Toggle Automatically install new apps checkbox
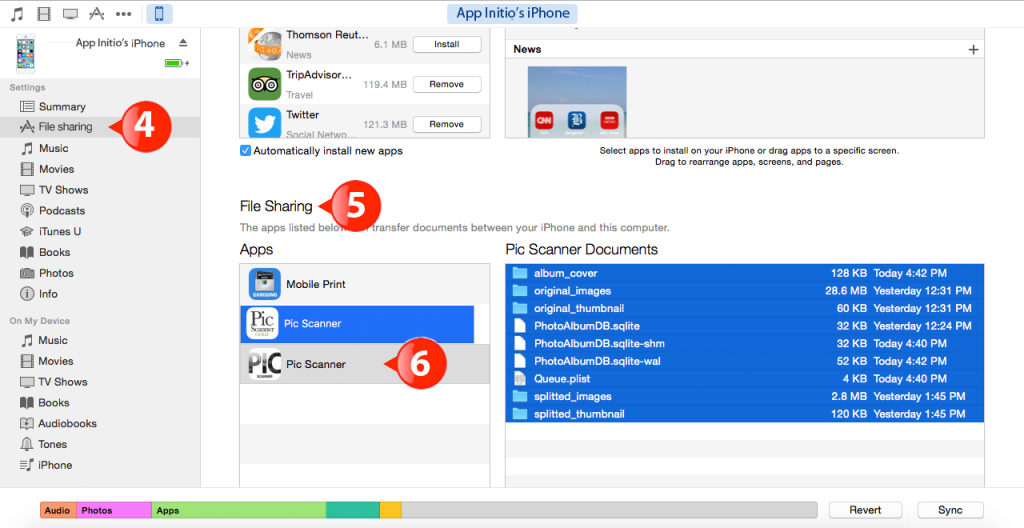1024x528 pixels. tap(246, 151)
